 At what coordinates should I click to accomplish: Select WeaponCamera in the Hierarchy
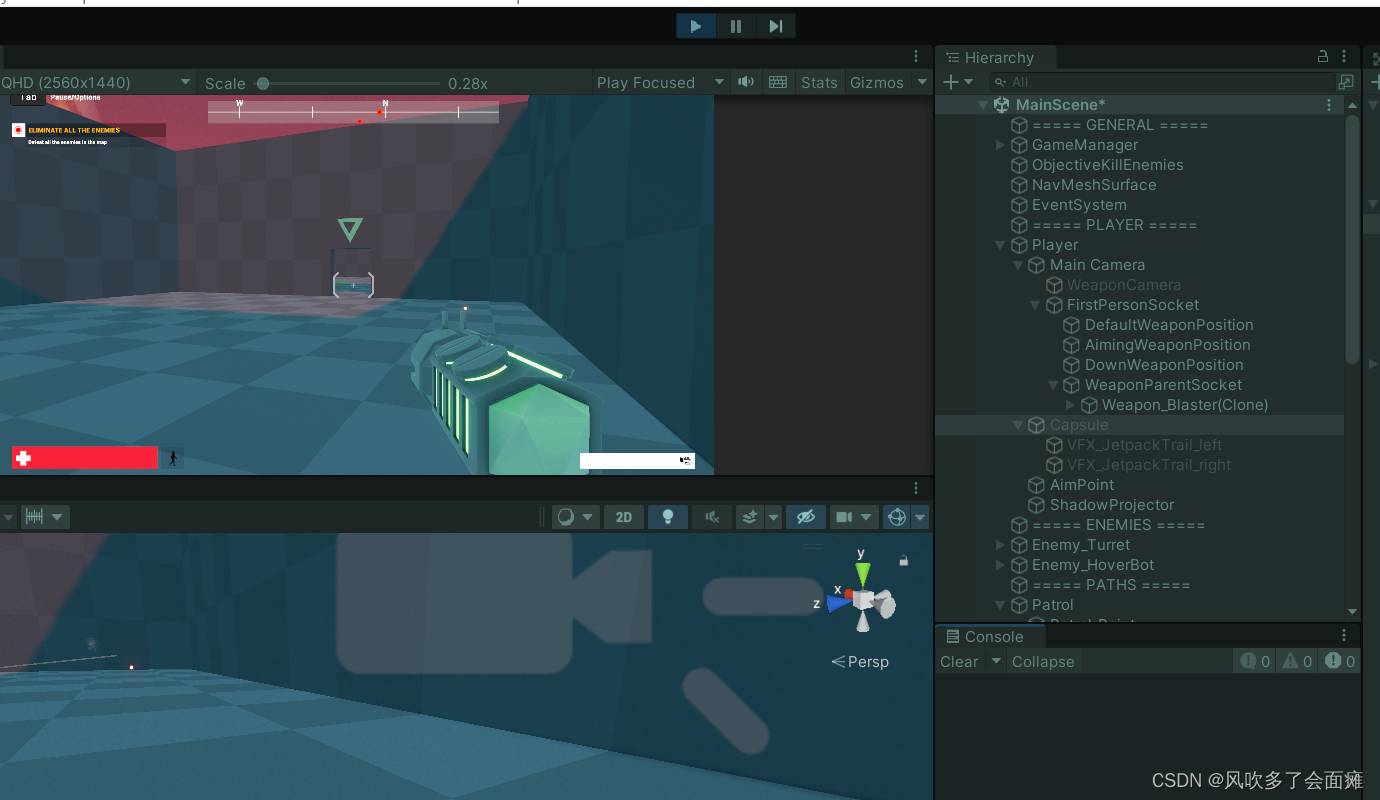click(1124, 285)
